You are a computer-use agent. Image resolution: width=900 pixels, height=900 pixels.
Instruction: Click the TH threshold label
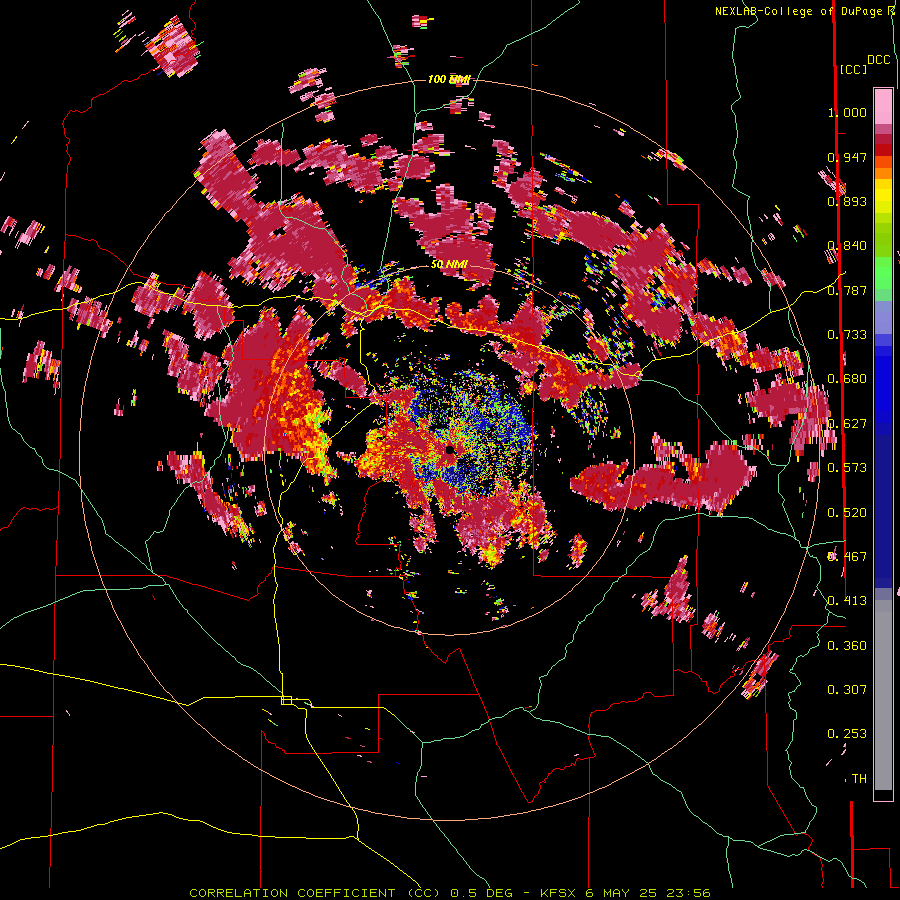point(859,779)
